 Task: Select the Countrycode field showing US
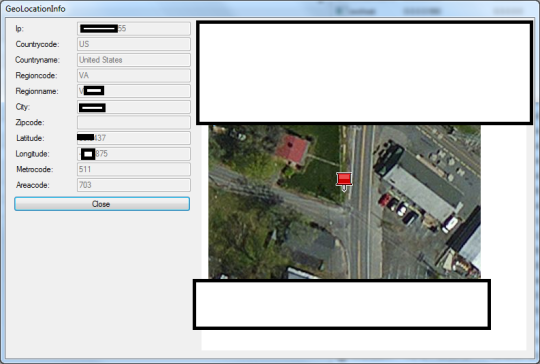(134, 44)
